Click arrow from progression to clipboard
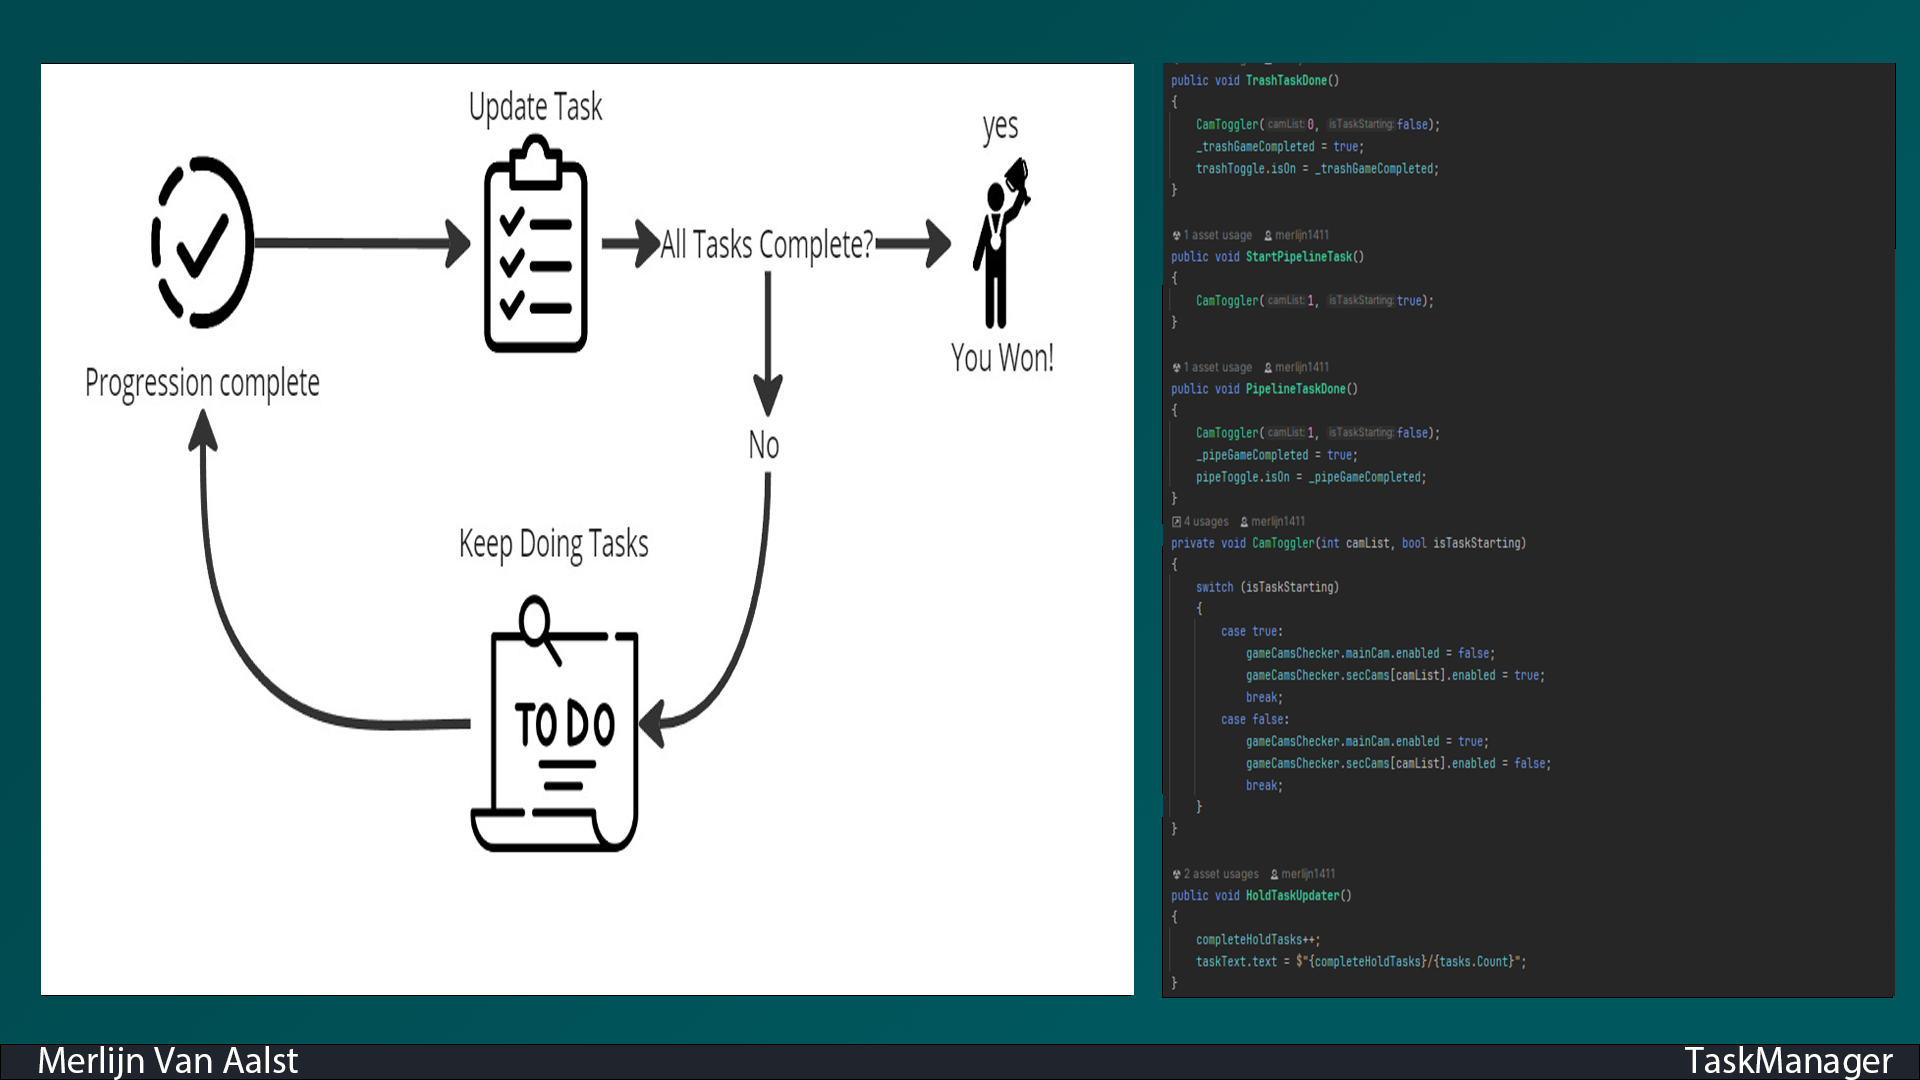1920x1080 pixels. 362,243
